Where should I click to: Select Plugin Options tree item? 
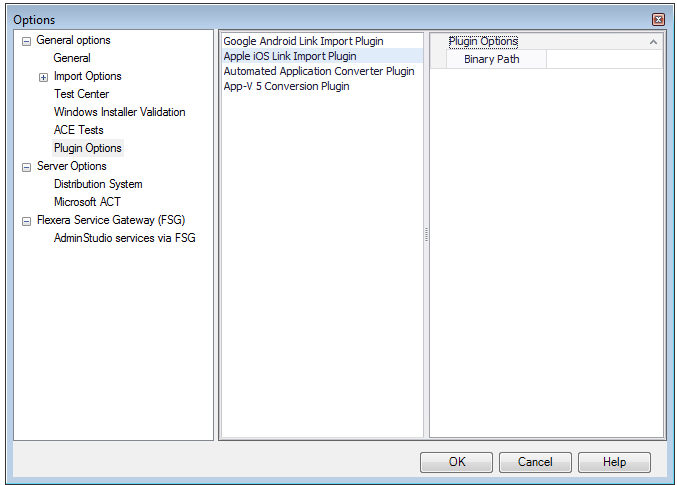coord(87,148)
